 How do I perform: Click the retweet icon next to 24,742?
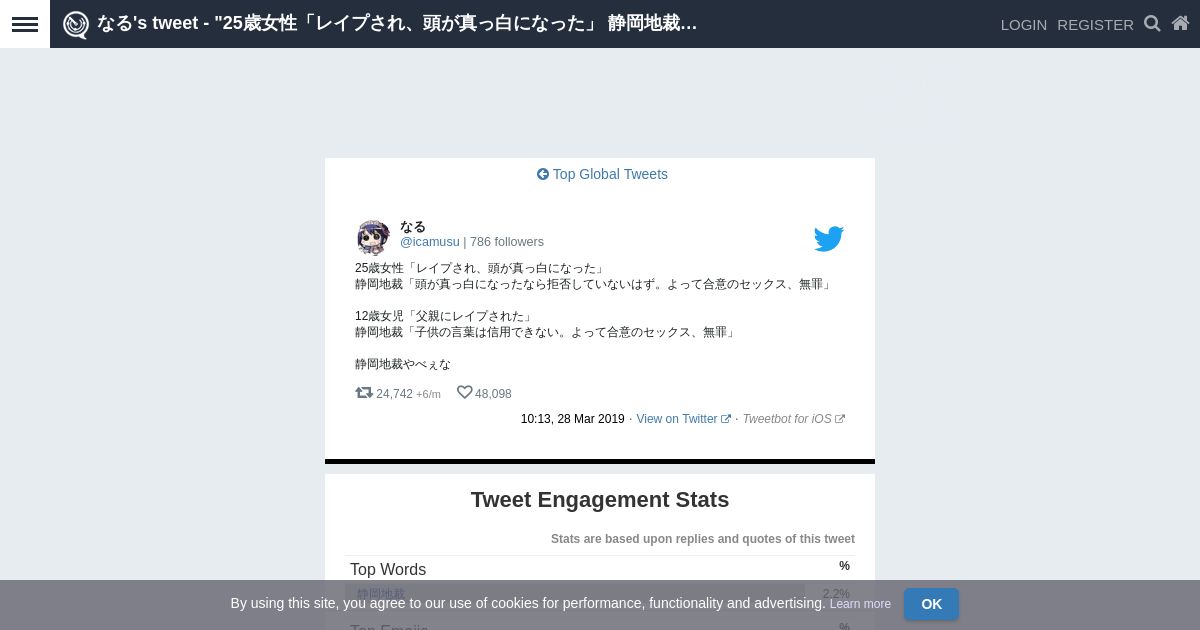pos(364,393)
